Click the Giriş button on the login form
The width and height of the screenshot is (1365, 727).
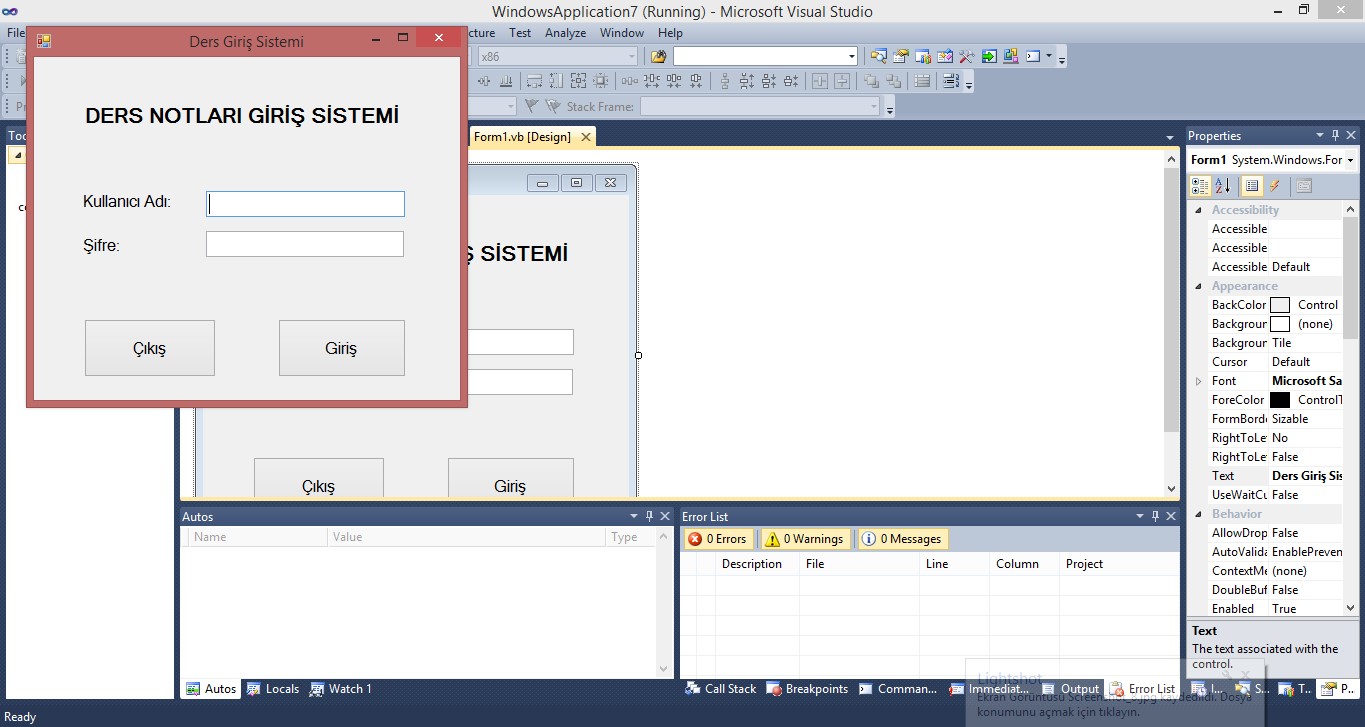tap(341, 347)
